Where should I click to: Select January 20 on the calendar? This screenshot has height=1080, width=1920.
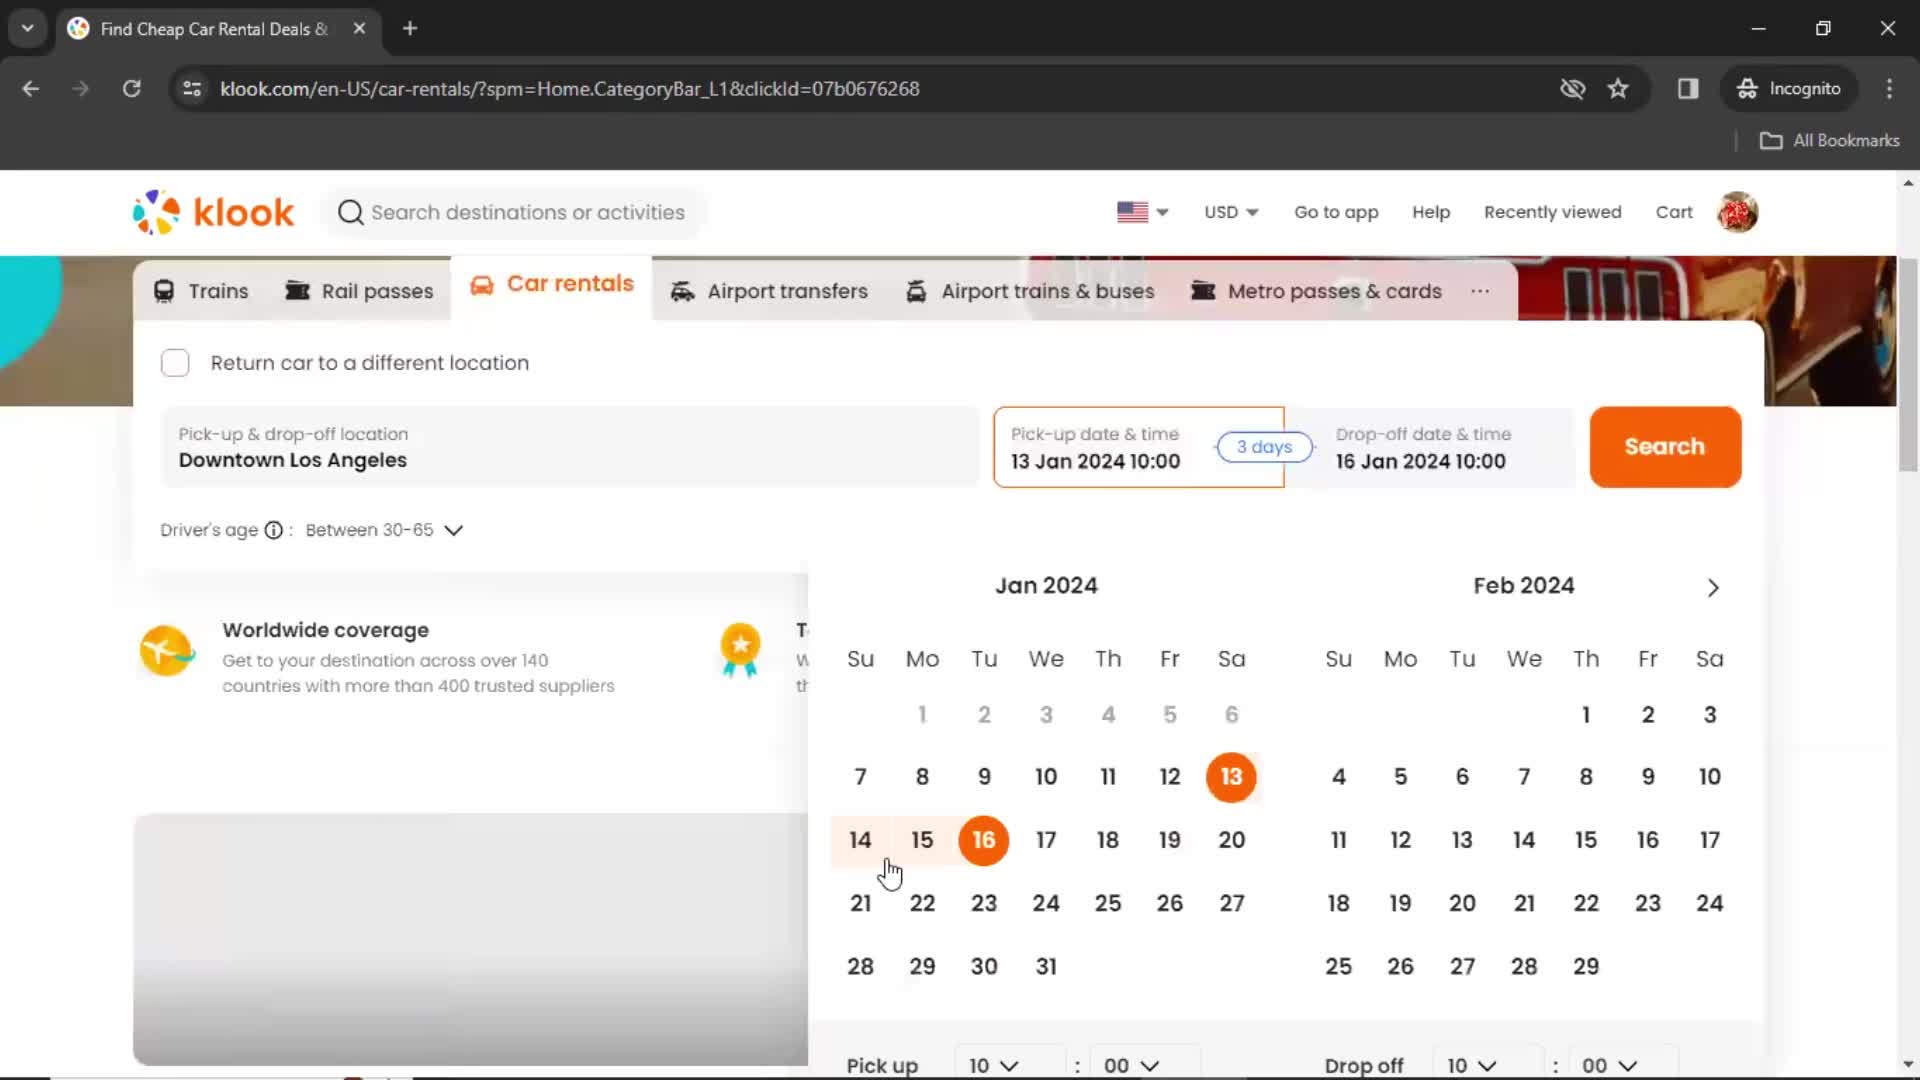(1230, 839)
